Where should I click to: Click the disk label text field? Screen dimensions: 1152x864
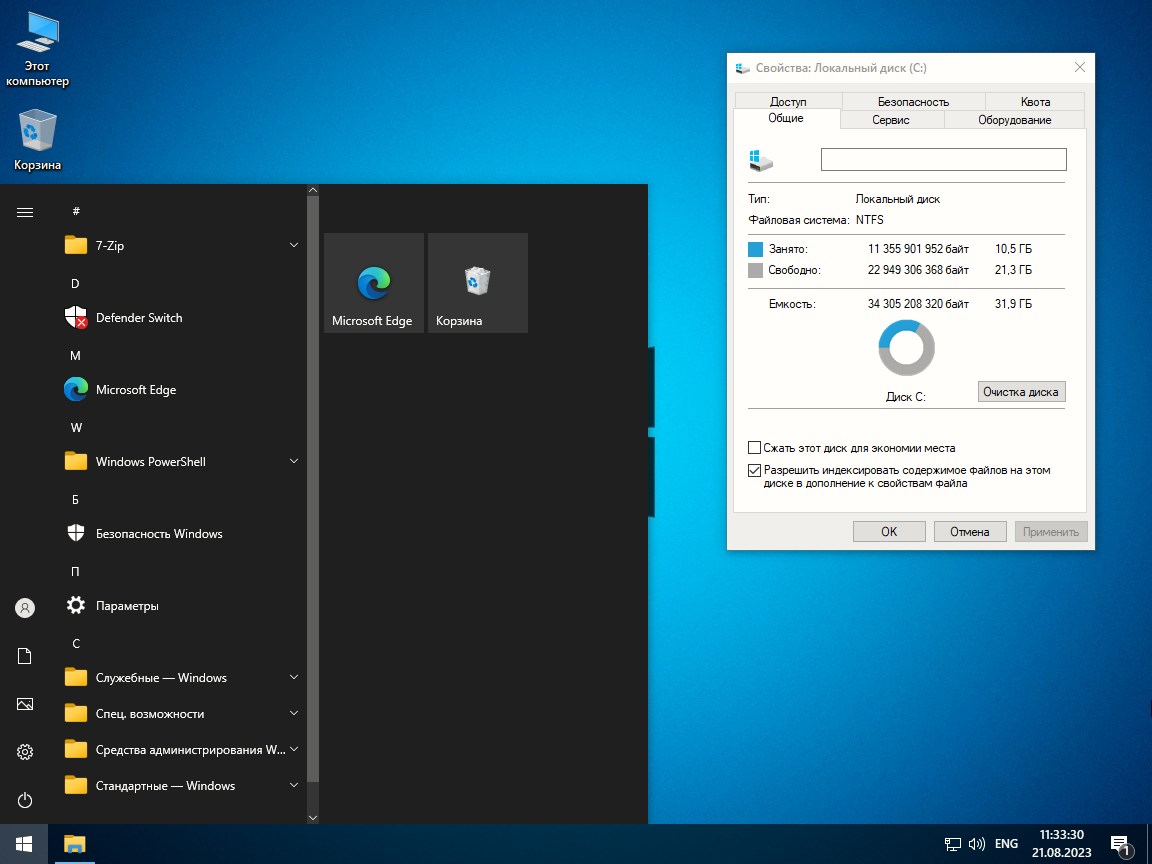tap(943, 160)
